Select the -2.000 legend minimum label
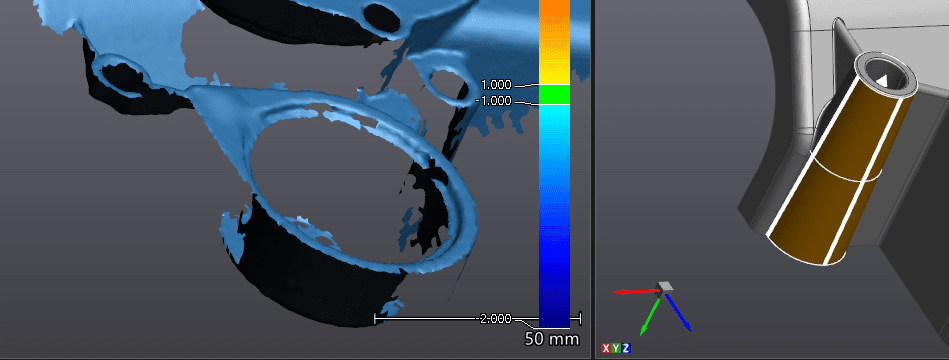This screenshot has width=949, height=360. tap(495, 318)
